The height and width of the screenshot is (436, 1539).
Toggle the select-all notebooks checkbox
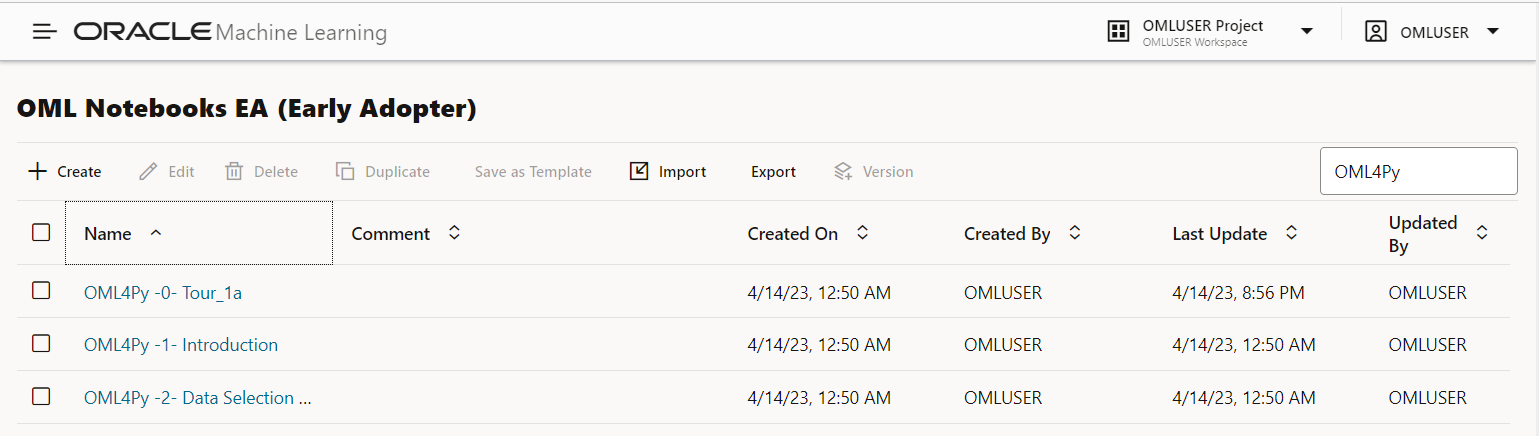[x=41, y=232]
